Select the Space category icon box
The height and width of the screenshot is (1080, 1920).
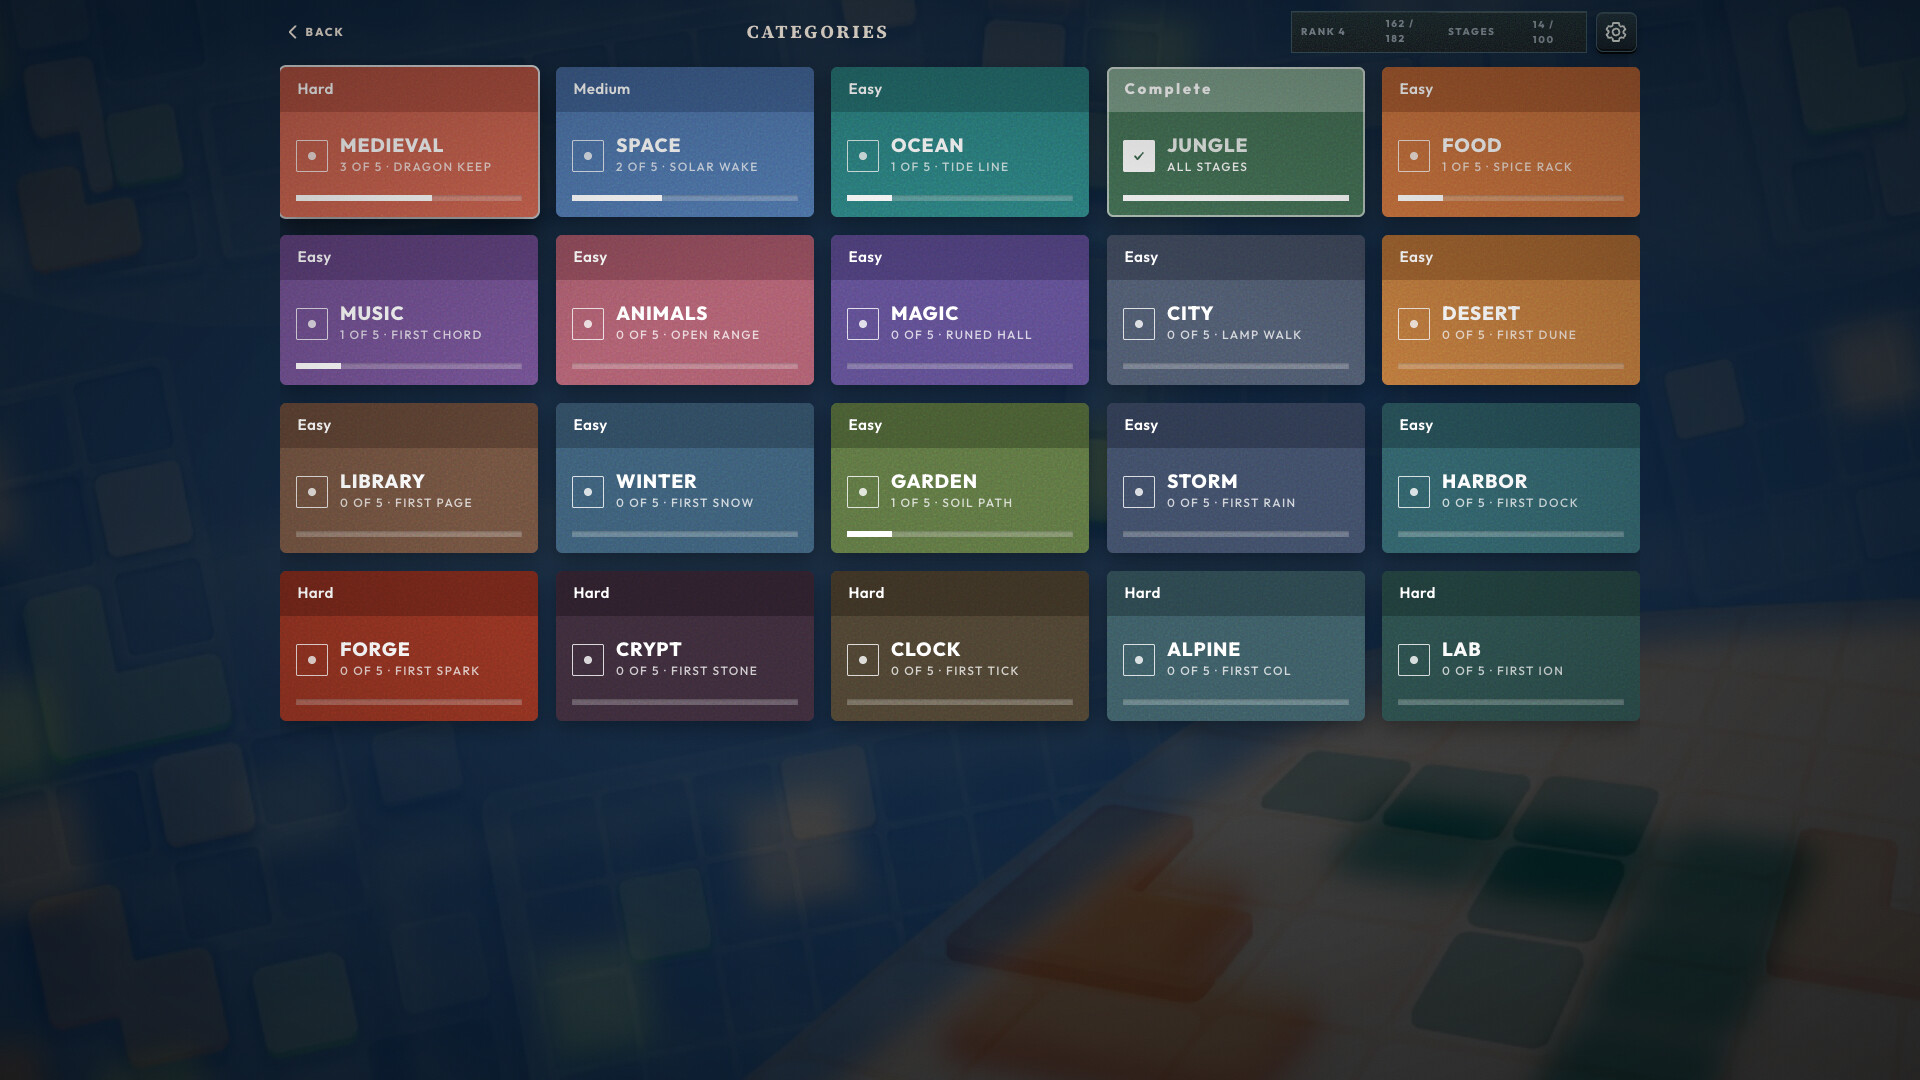point(588,156)
